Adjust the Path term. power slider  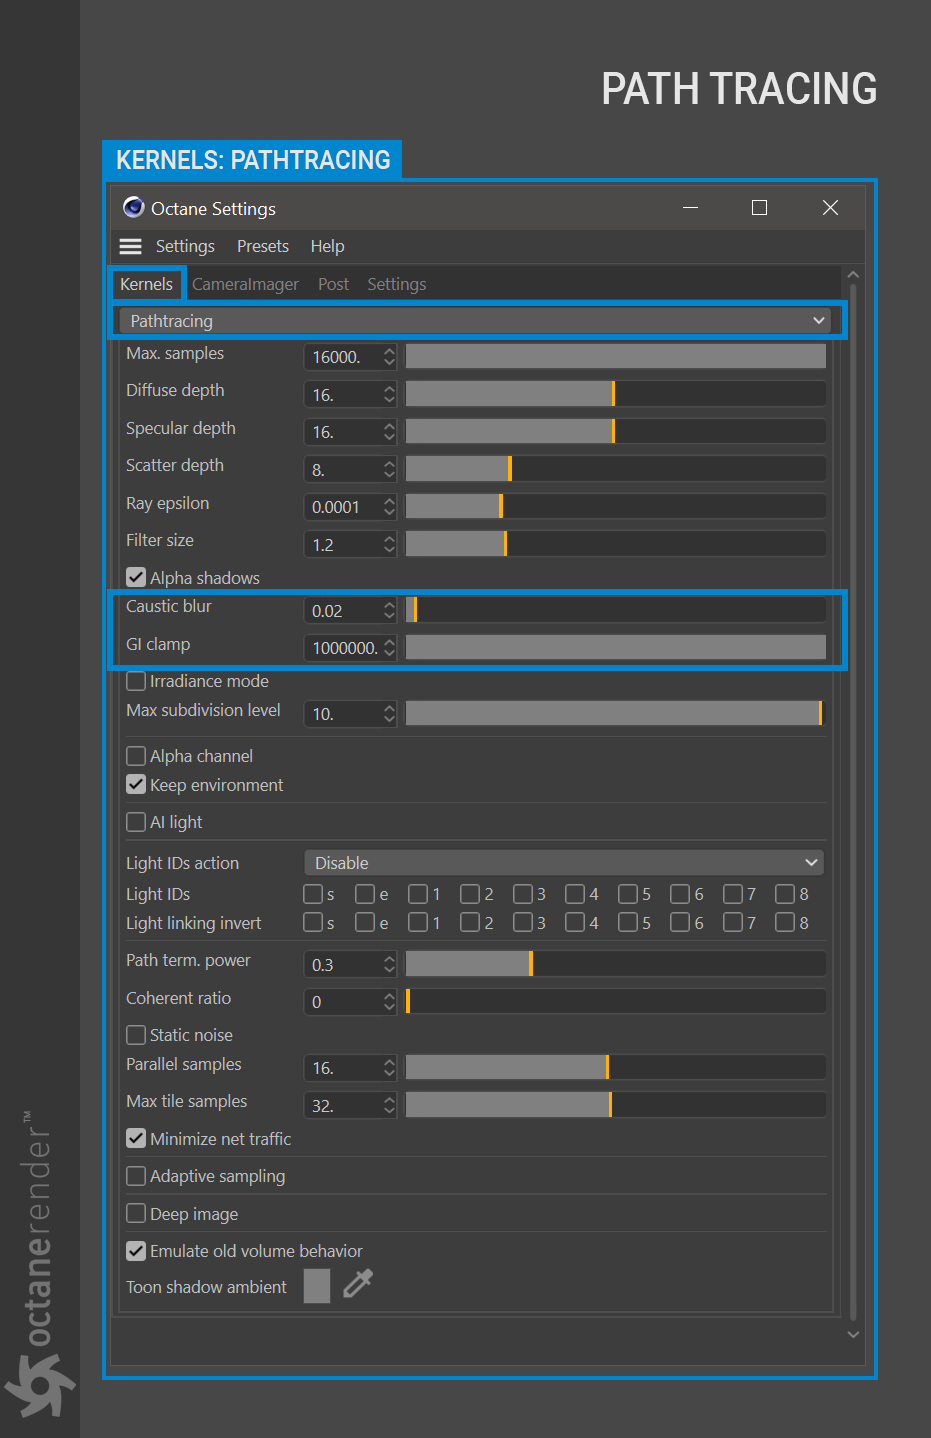pos(615,964)
